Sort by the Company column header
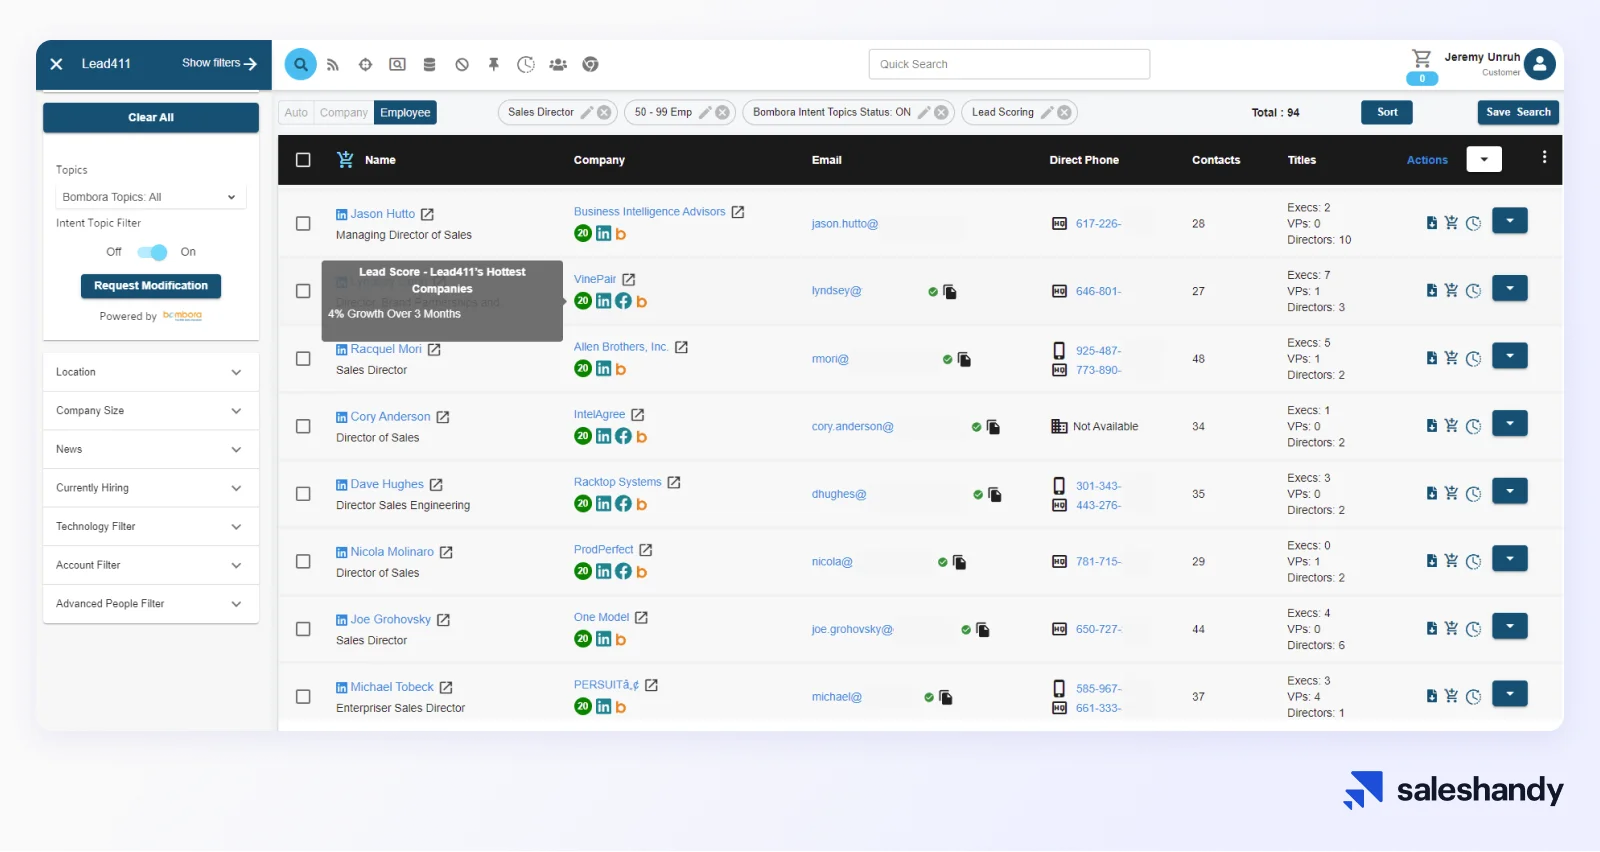1600x852 pixels. tap(599, 160)
